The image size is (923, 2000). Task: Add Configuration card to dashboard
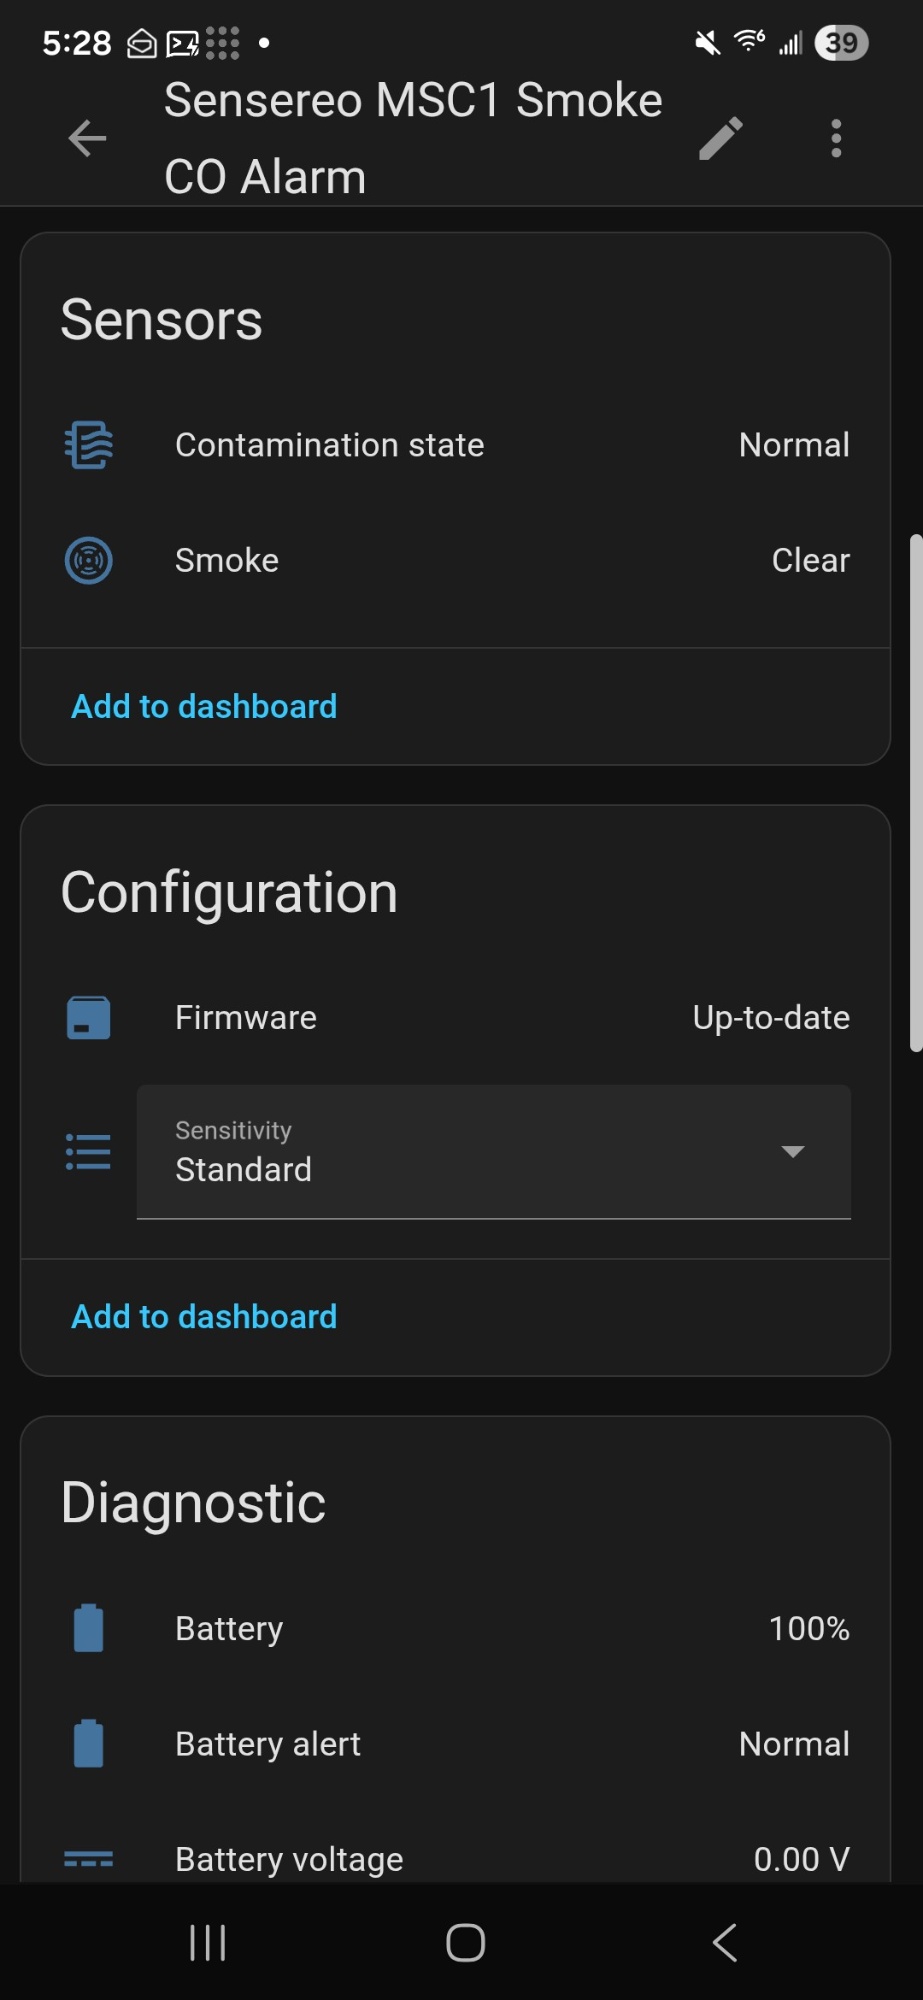point(204,1316)
